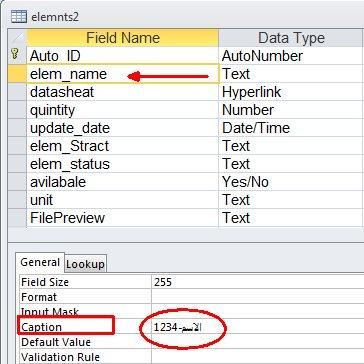Screen dimensions: 364x364
Task: Click the elemnts2 table icon
Action: tap(19, 16)
